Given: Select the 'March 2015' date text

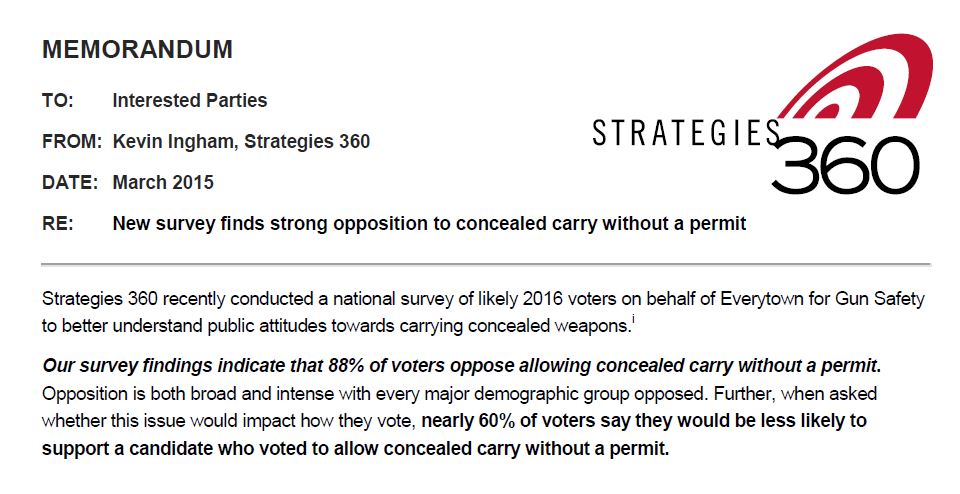Looking at the screenshot, I should coord(163,183).
